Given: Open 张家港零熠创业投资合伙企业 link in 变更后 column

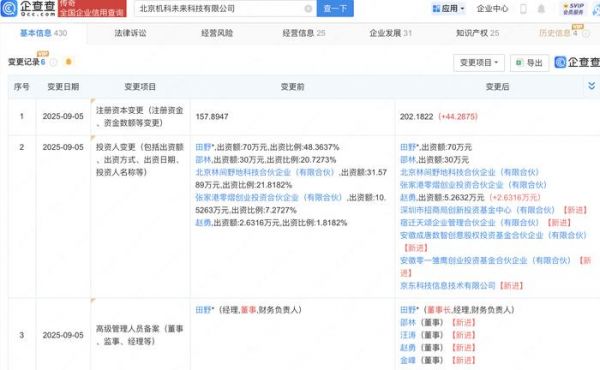Looking at the screenshot, I should (x=473, y=185).
